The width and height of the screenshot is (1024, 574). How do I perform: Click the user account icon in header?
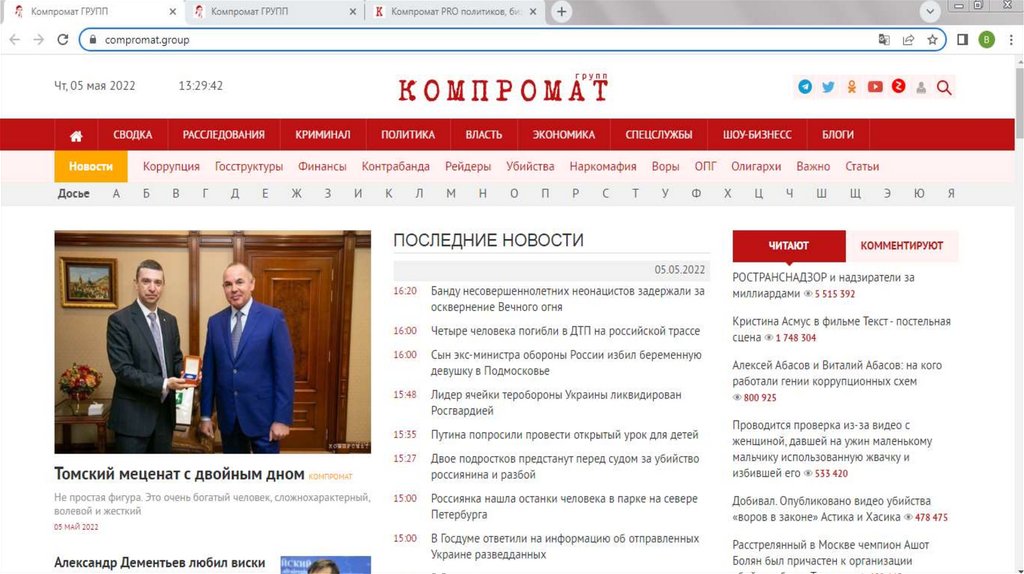click(921, 87)
